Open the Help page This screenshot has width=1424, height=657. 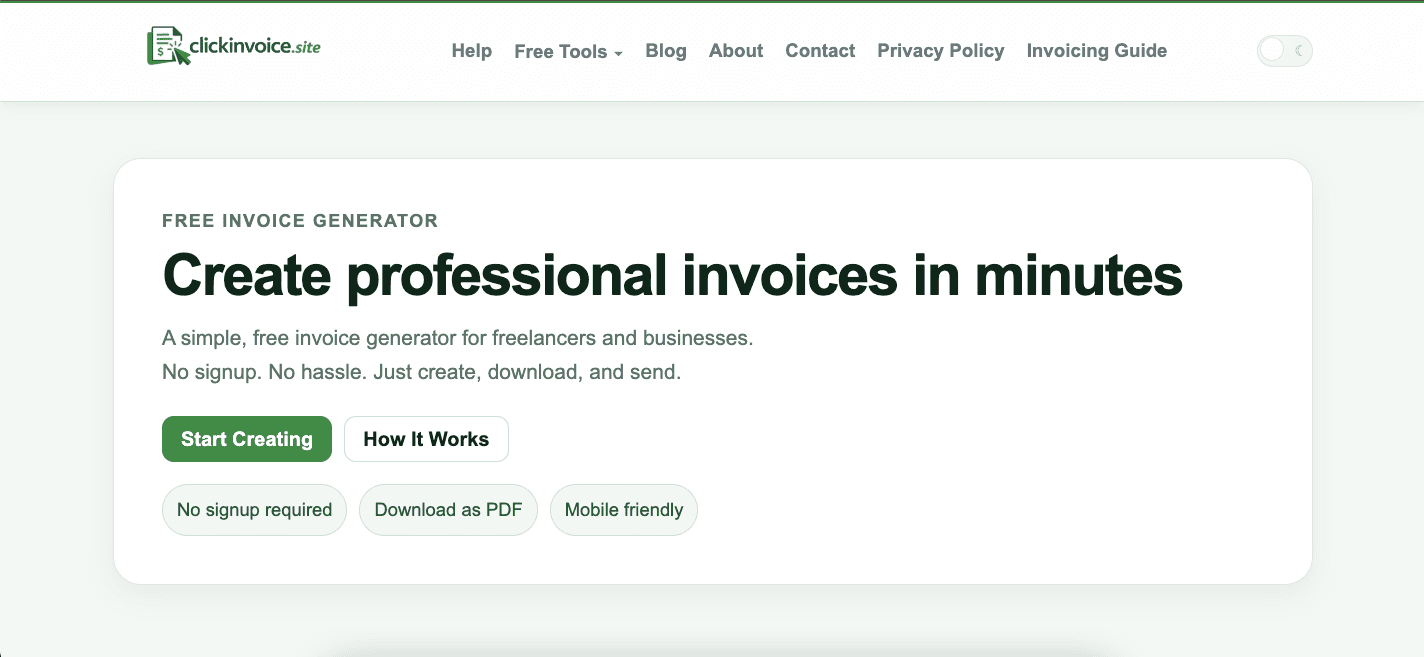pos(472,51)
